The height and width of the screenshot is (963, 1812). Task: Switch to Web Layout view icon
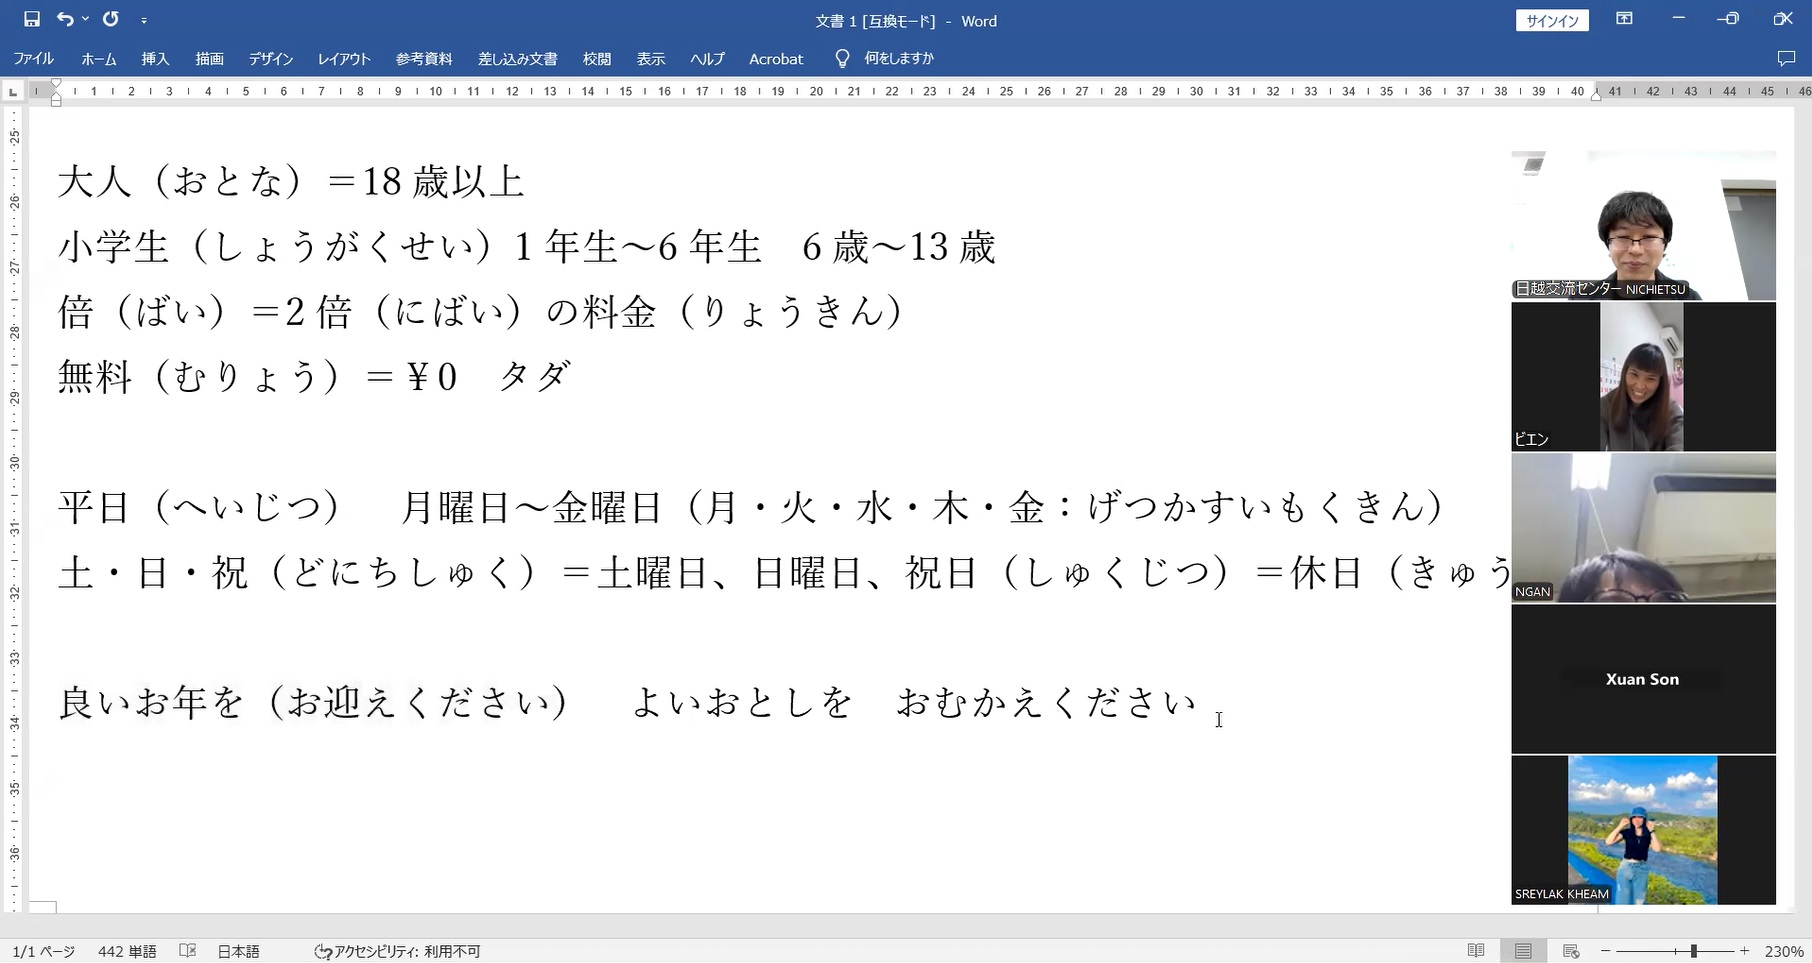1571,951
